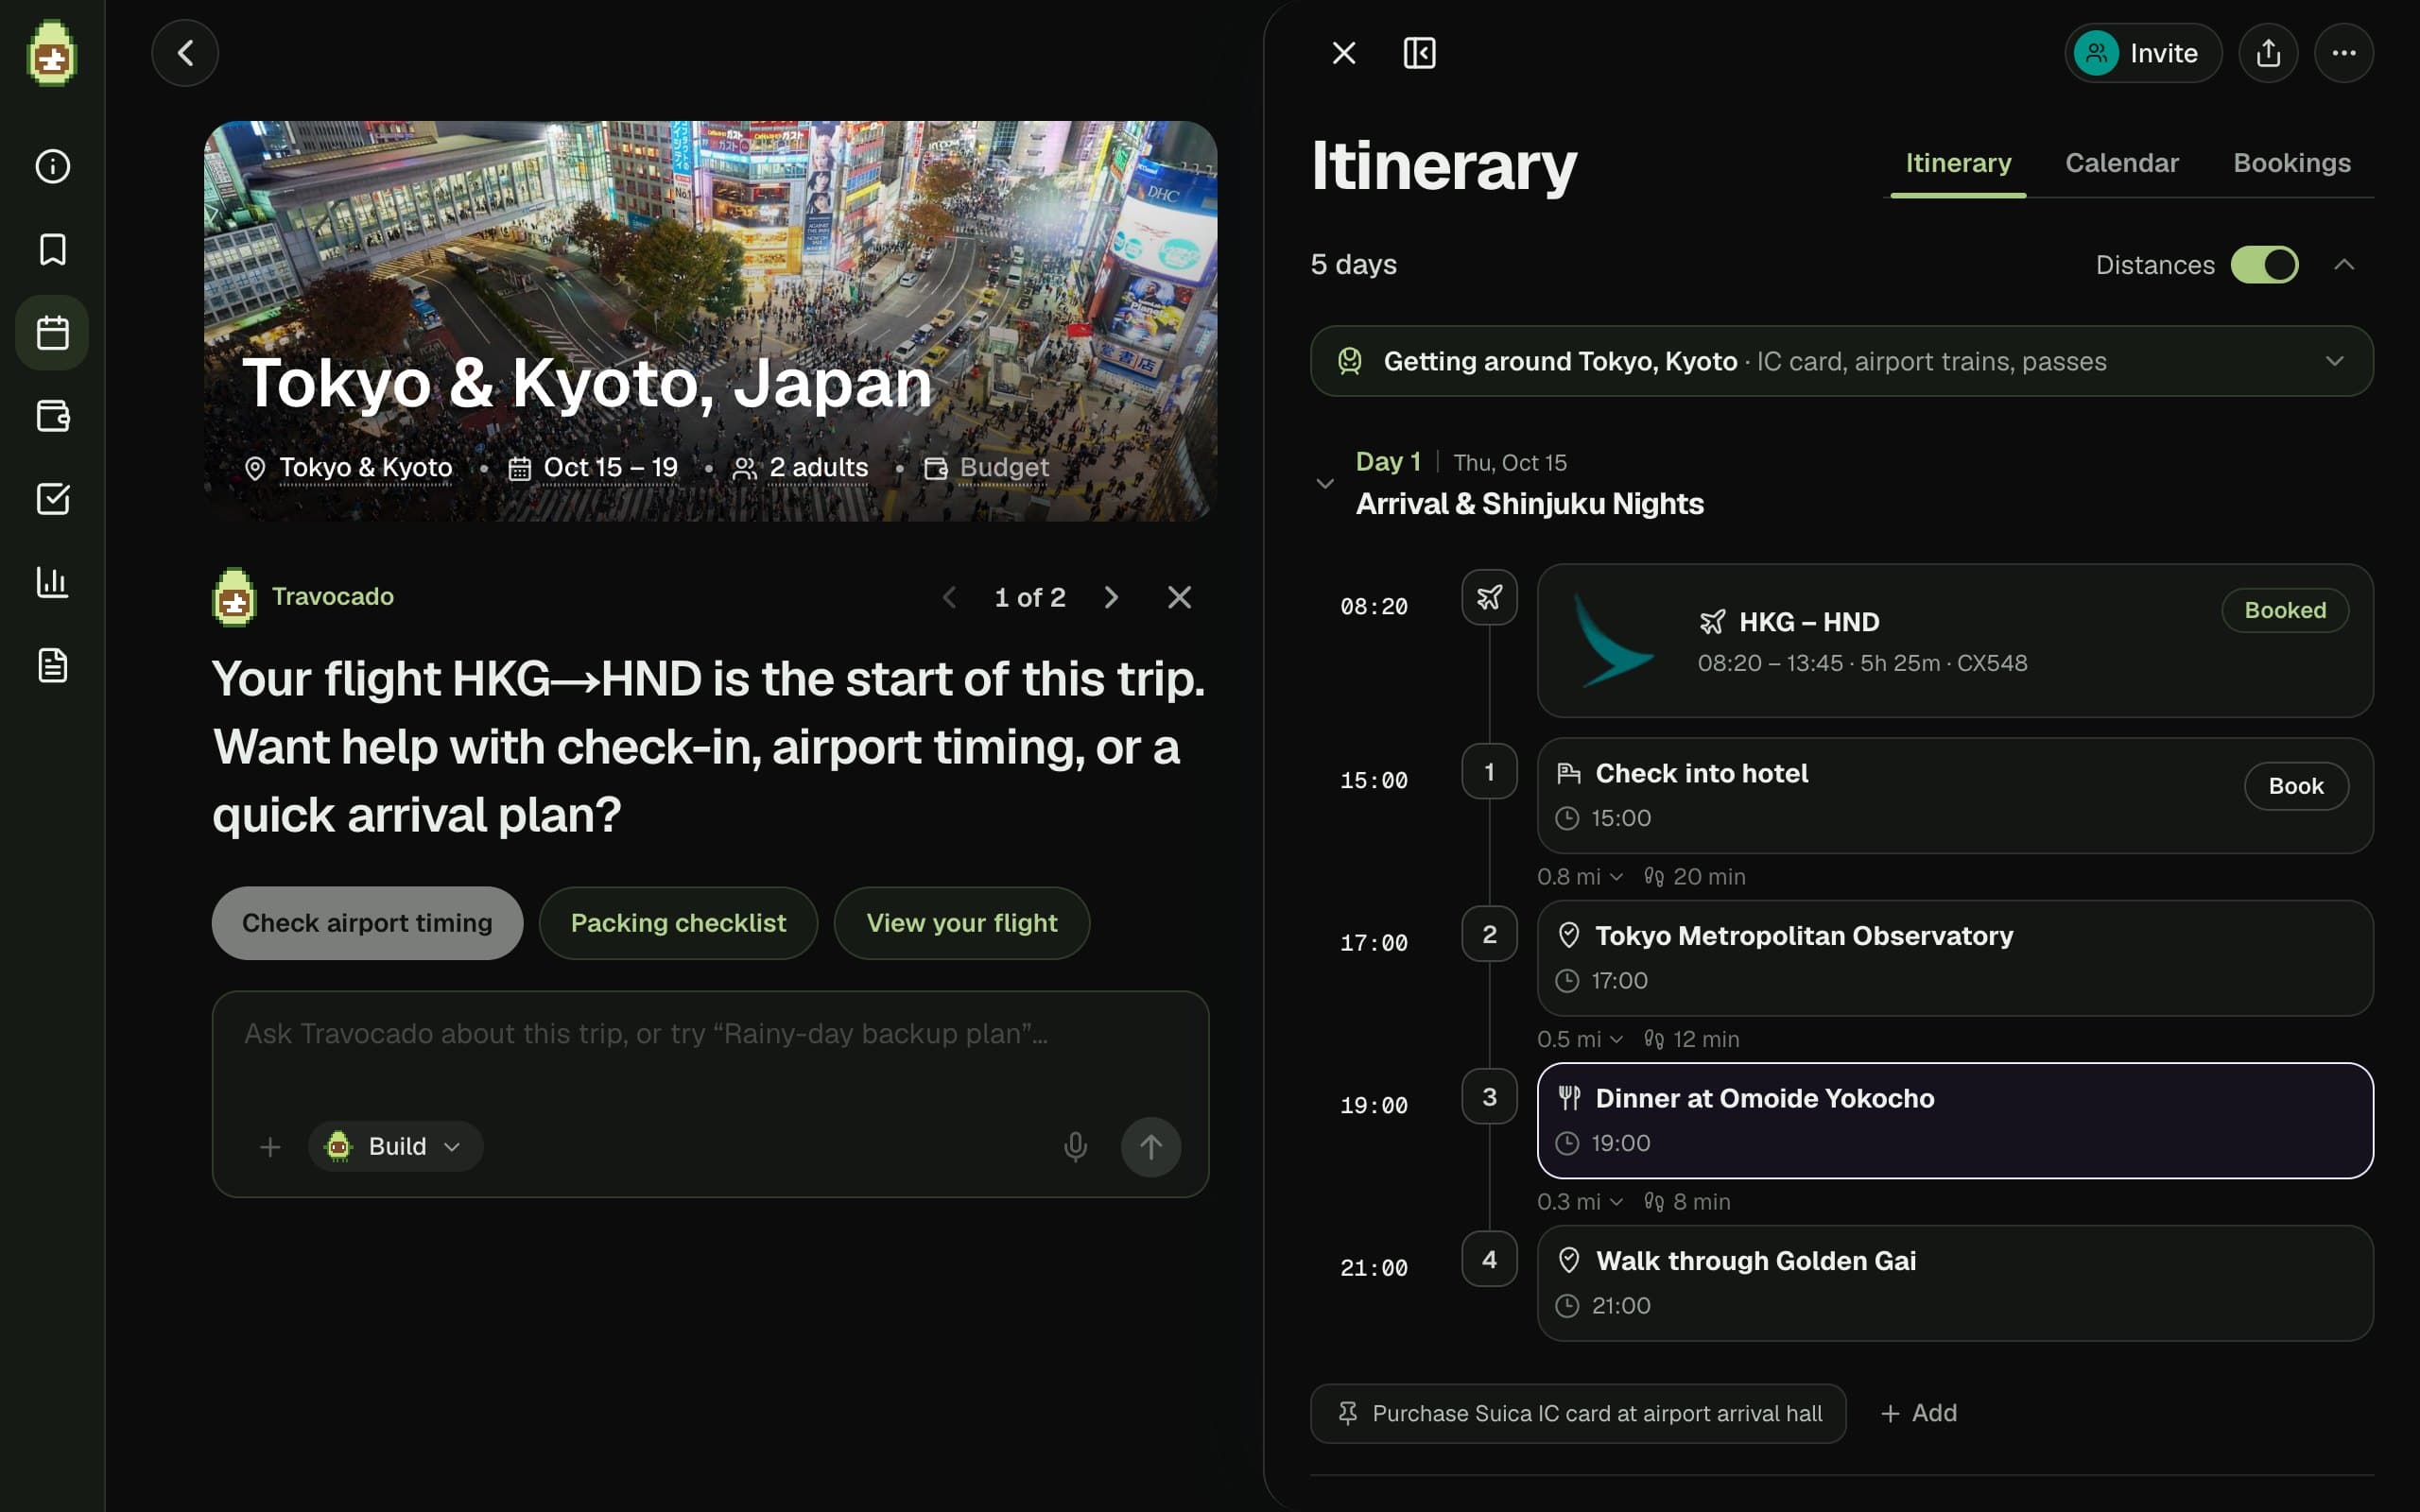Switch to the Bookings tab
This screenshot has height=1512, width=2420.
click(x=2292, y=163)
